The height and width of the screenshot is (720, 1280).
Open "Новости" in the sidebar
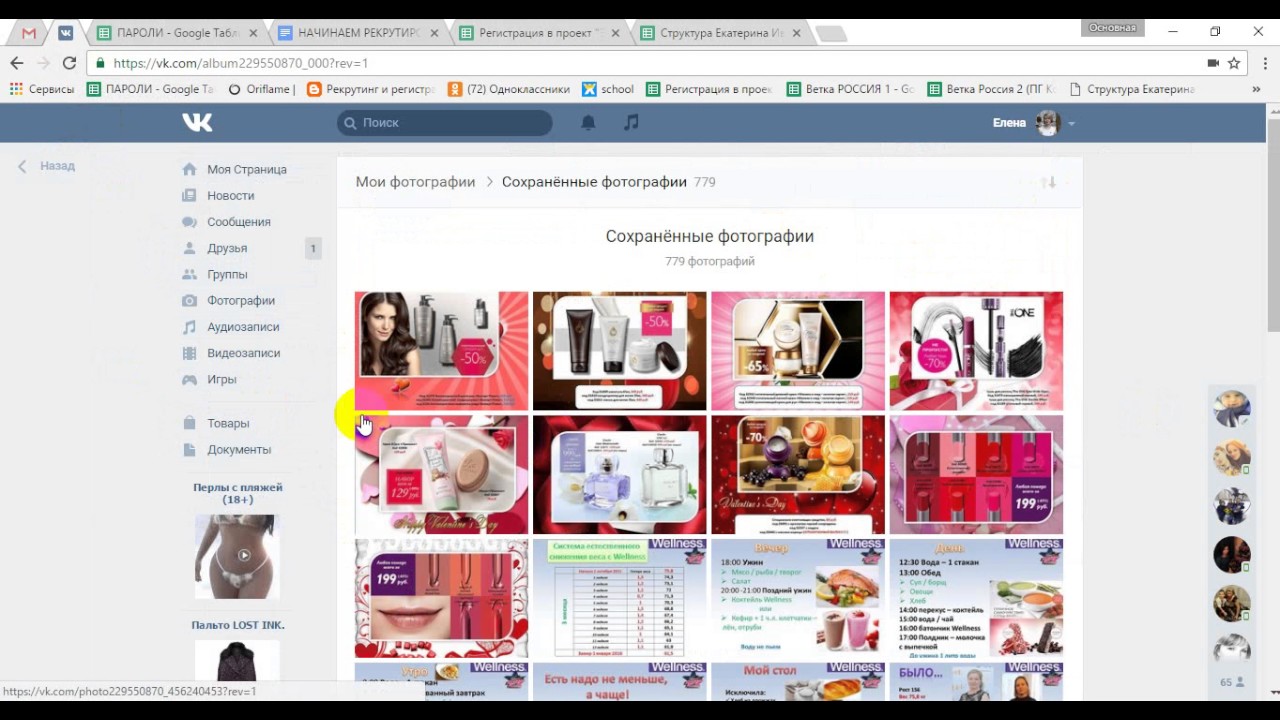point(230,195)
